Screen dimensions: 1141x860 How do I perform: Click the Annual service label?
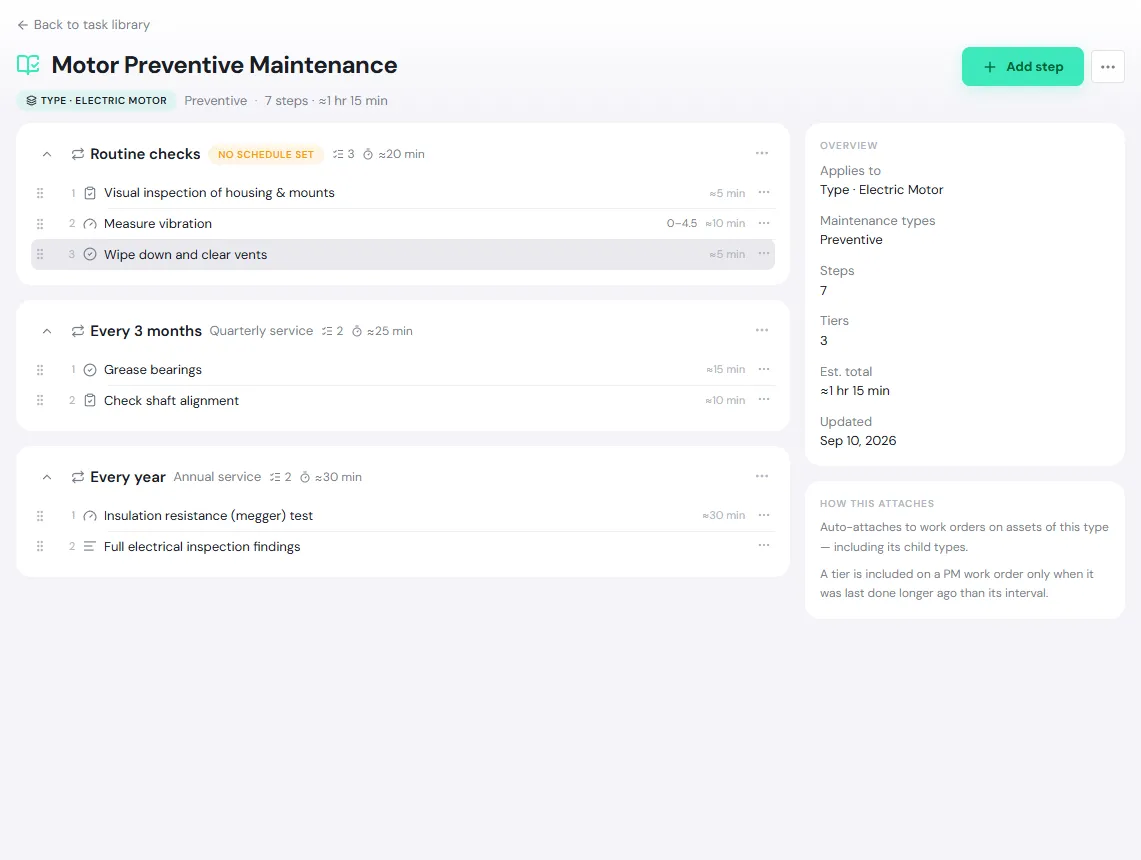pos(217,477)
